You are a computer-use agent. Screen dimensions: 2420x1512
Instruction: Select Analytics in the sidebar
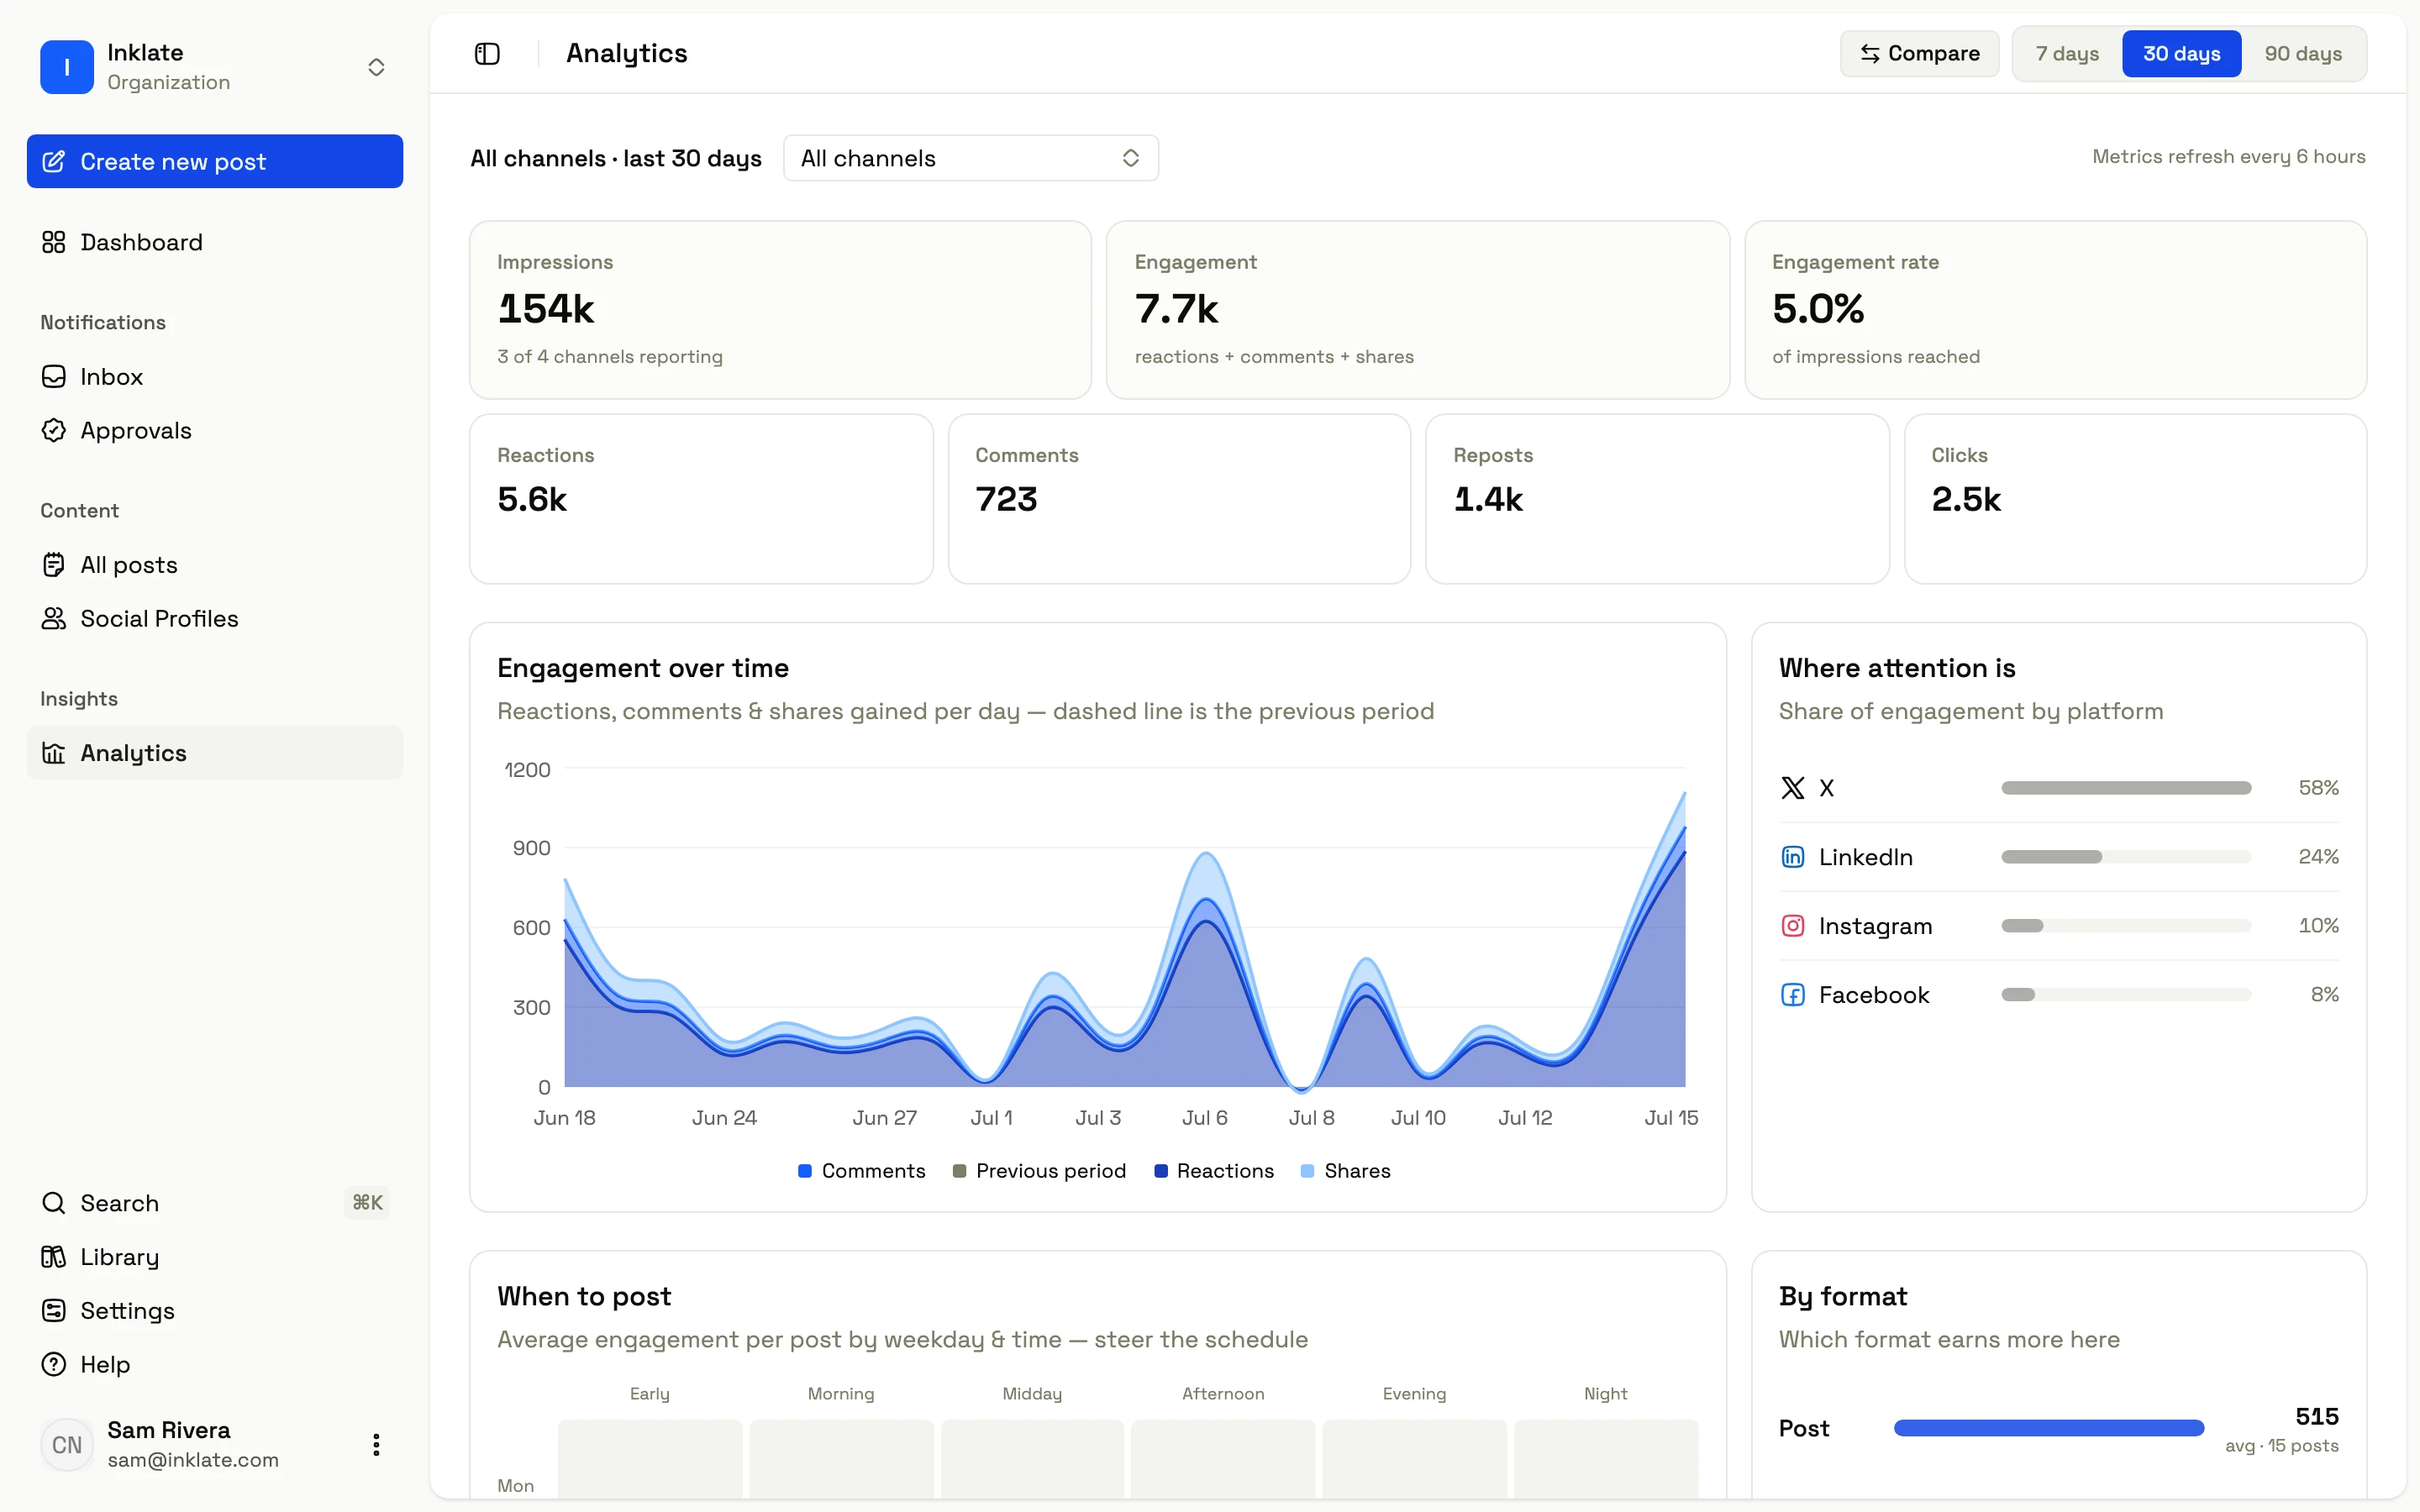coord(215,753)
